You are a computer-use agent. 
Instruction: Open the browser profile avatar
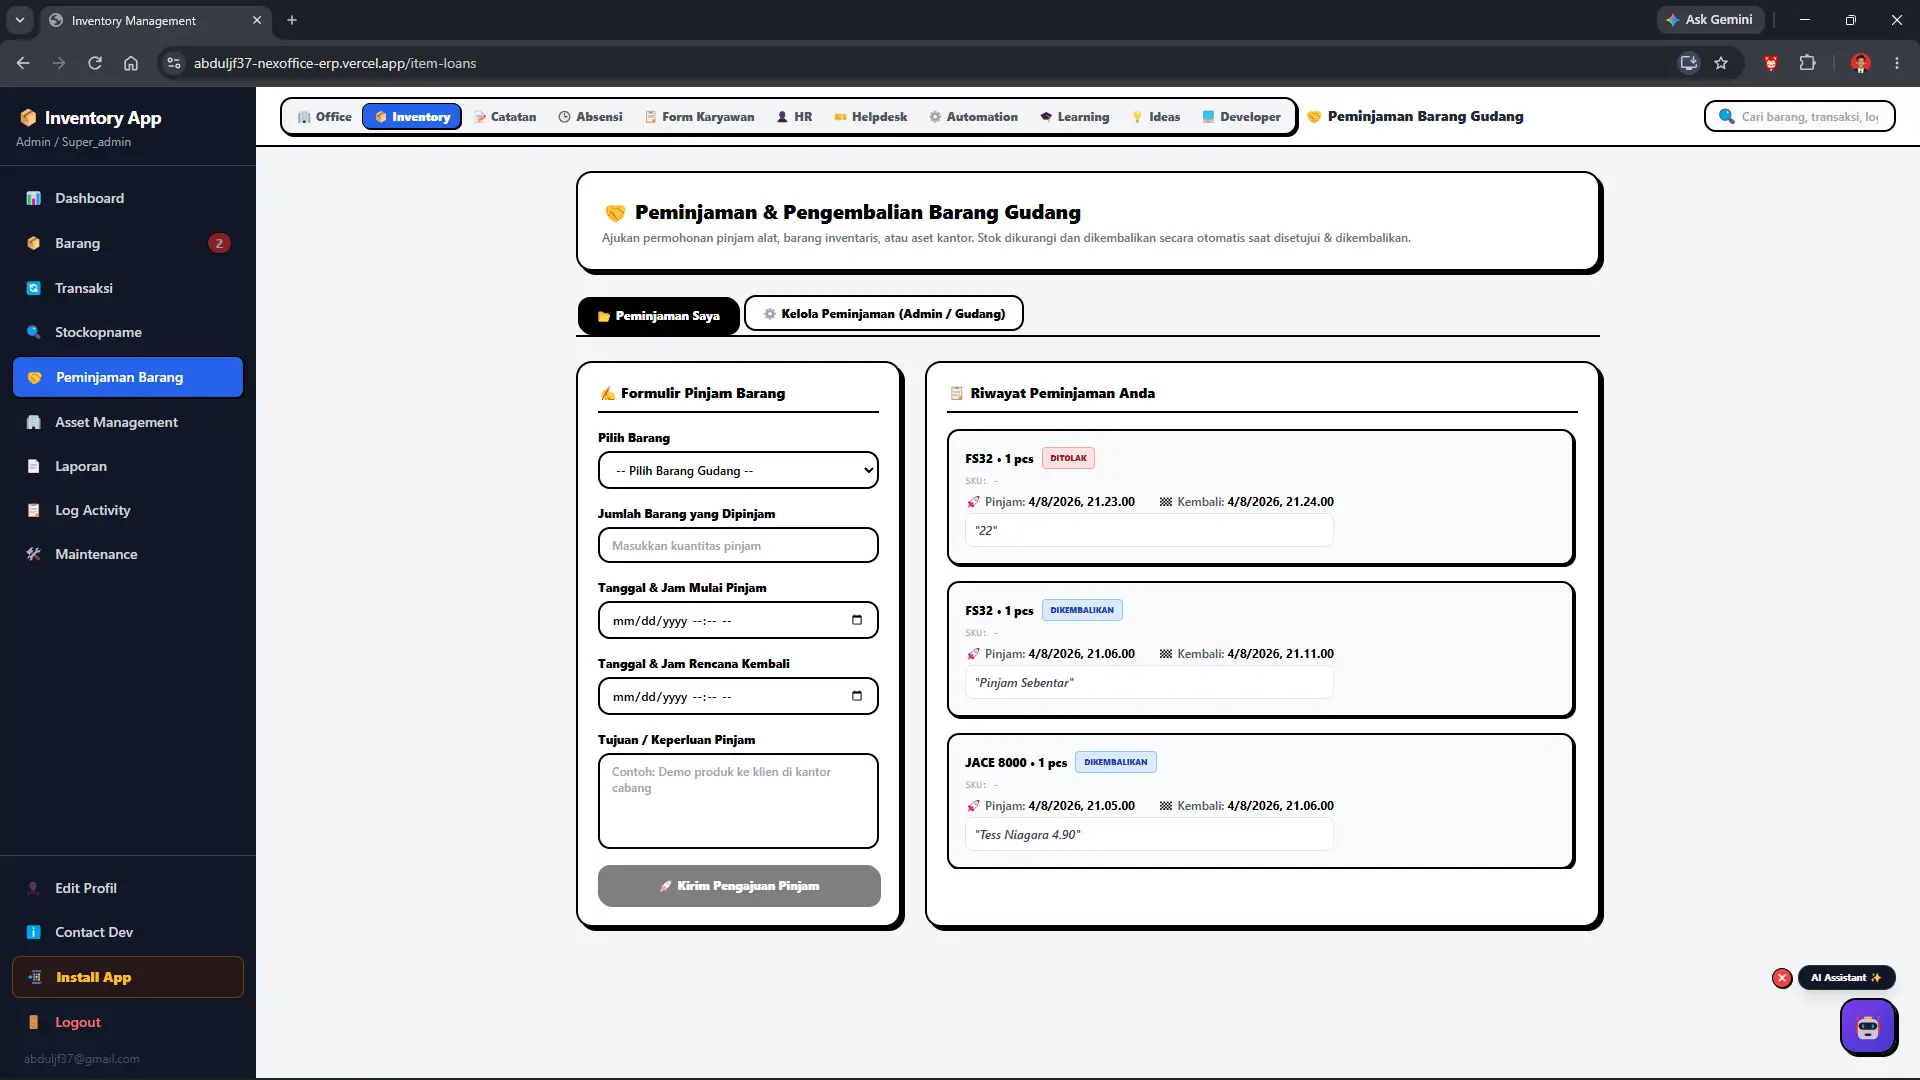click(1861, 63)
